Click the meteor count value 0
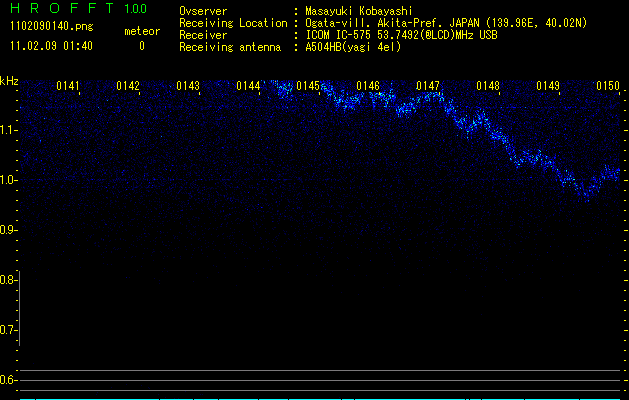Screen dimensions: 629x400 [x=142, y=46]
